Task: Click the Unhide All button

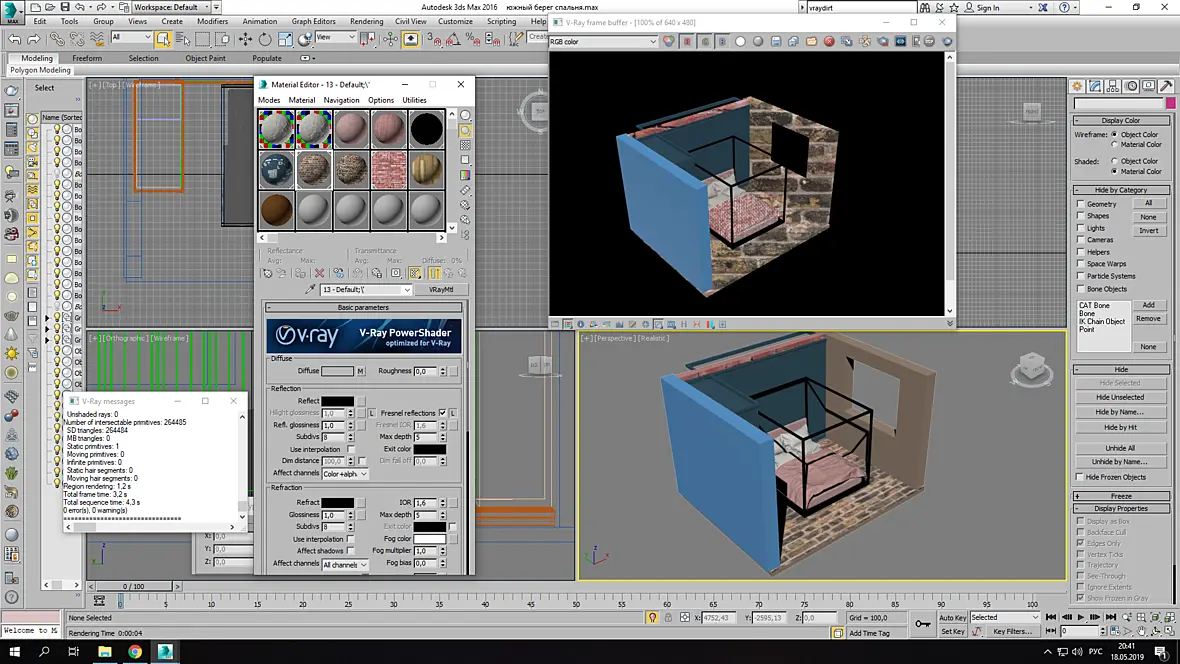Action: click(x=1120, y=448)
